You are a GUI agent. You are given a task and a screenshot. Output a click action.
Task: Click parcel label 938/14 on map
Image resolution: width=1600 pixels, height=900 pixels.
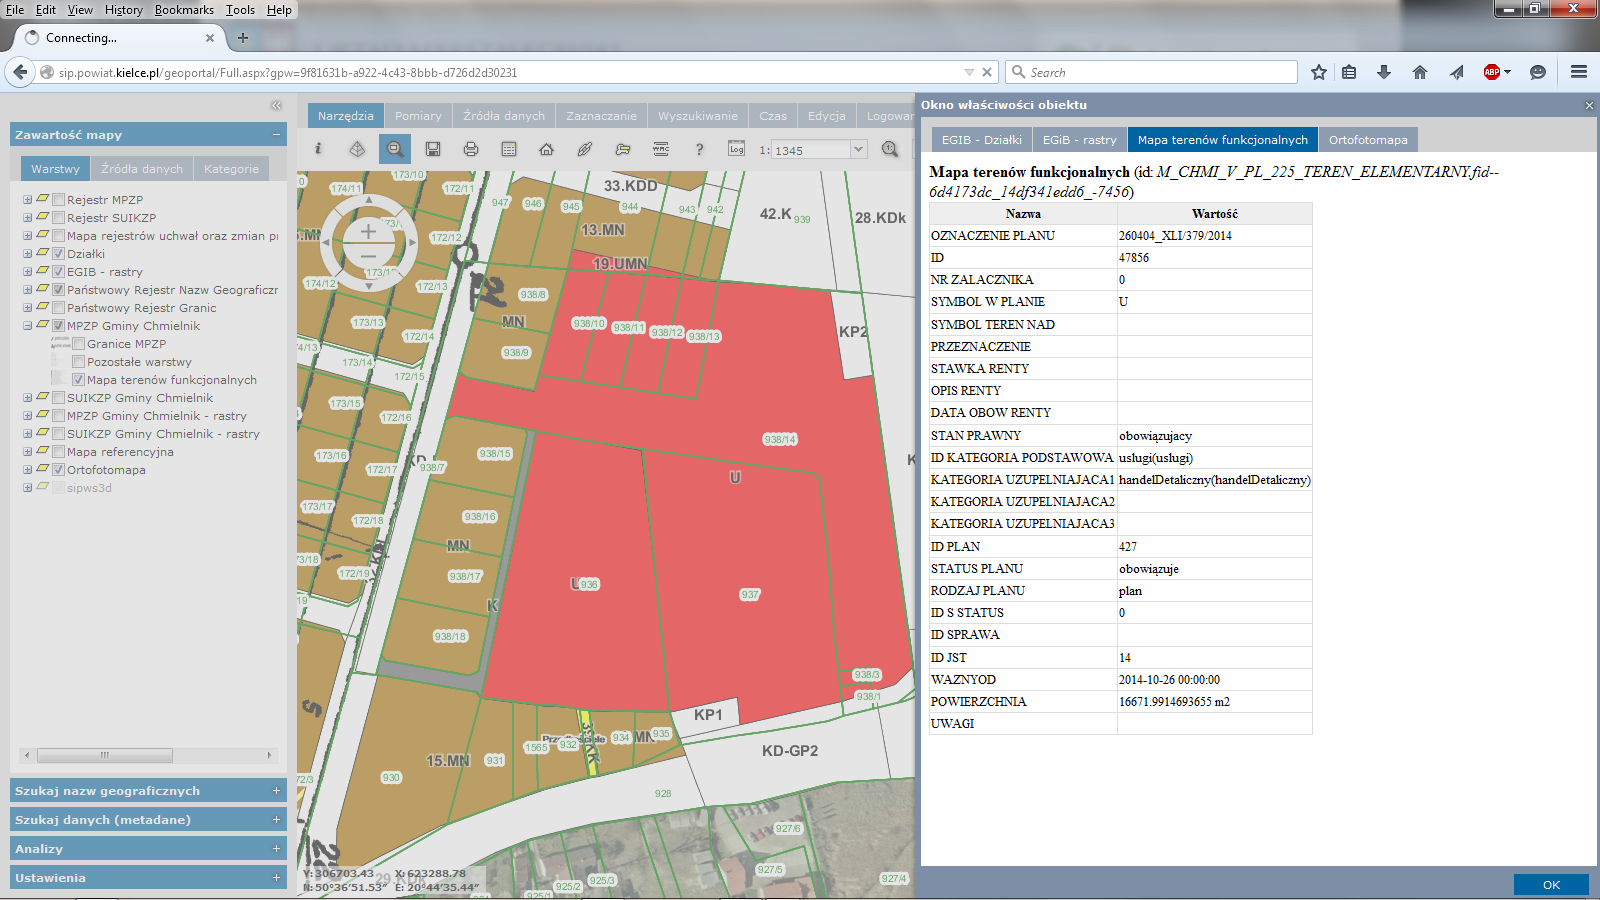[780, 439]
